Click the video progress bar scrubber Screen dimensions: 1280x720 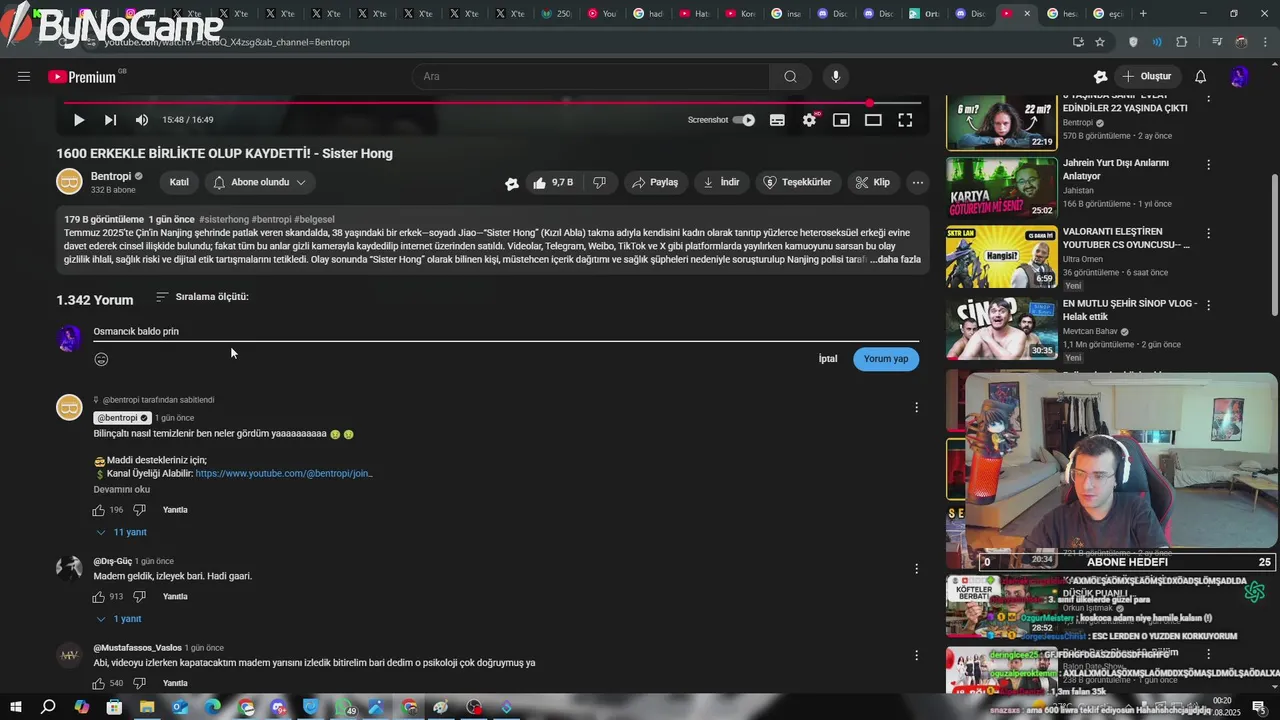point(870,103)
